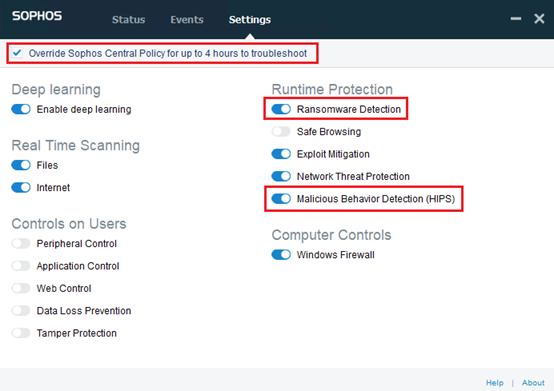Screen dimensions: 554x391
Task: Disable Ransomware Detection toggle
Action: 281,109
